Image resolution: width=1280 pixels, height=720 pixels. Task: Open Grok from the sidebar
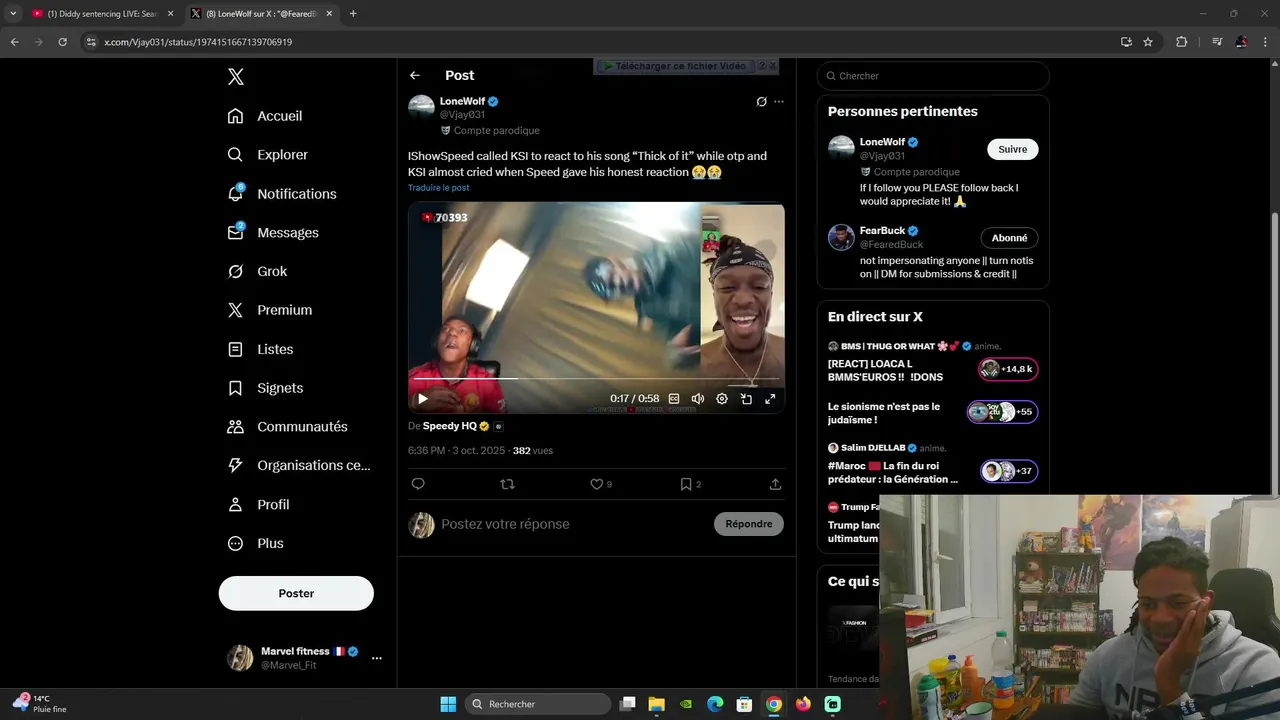(257, 271)
